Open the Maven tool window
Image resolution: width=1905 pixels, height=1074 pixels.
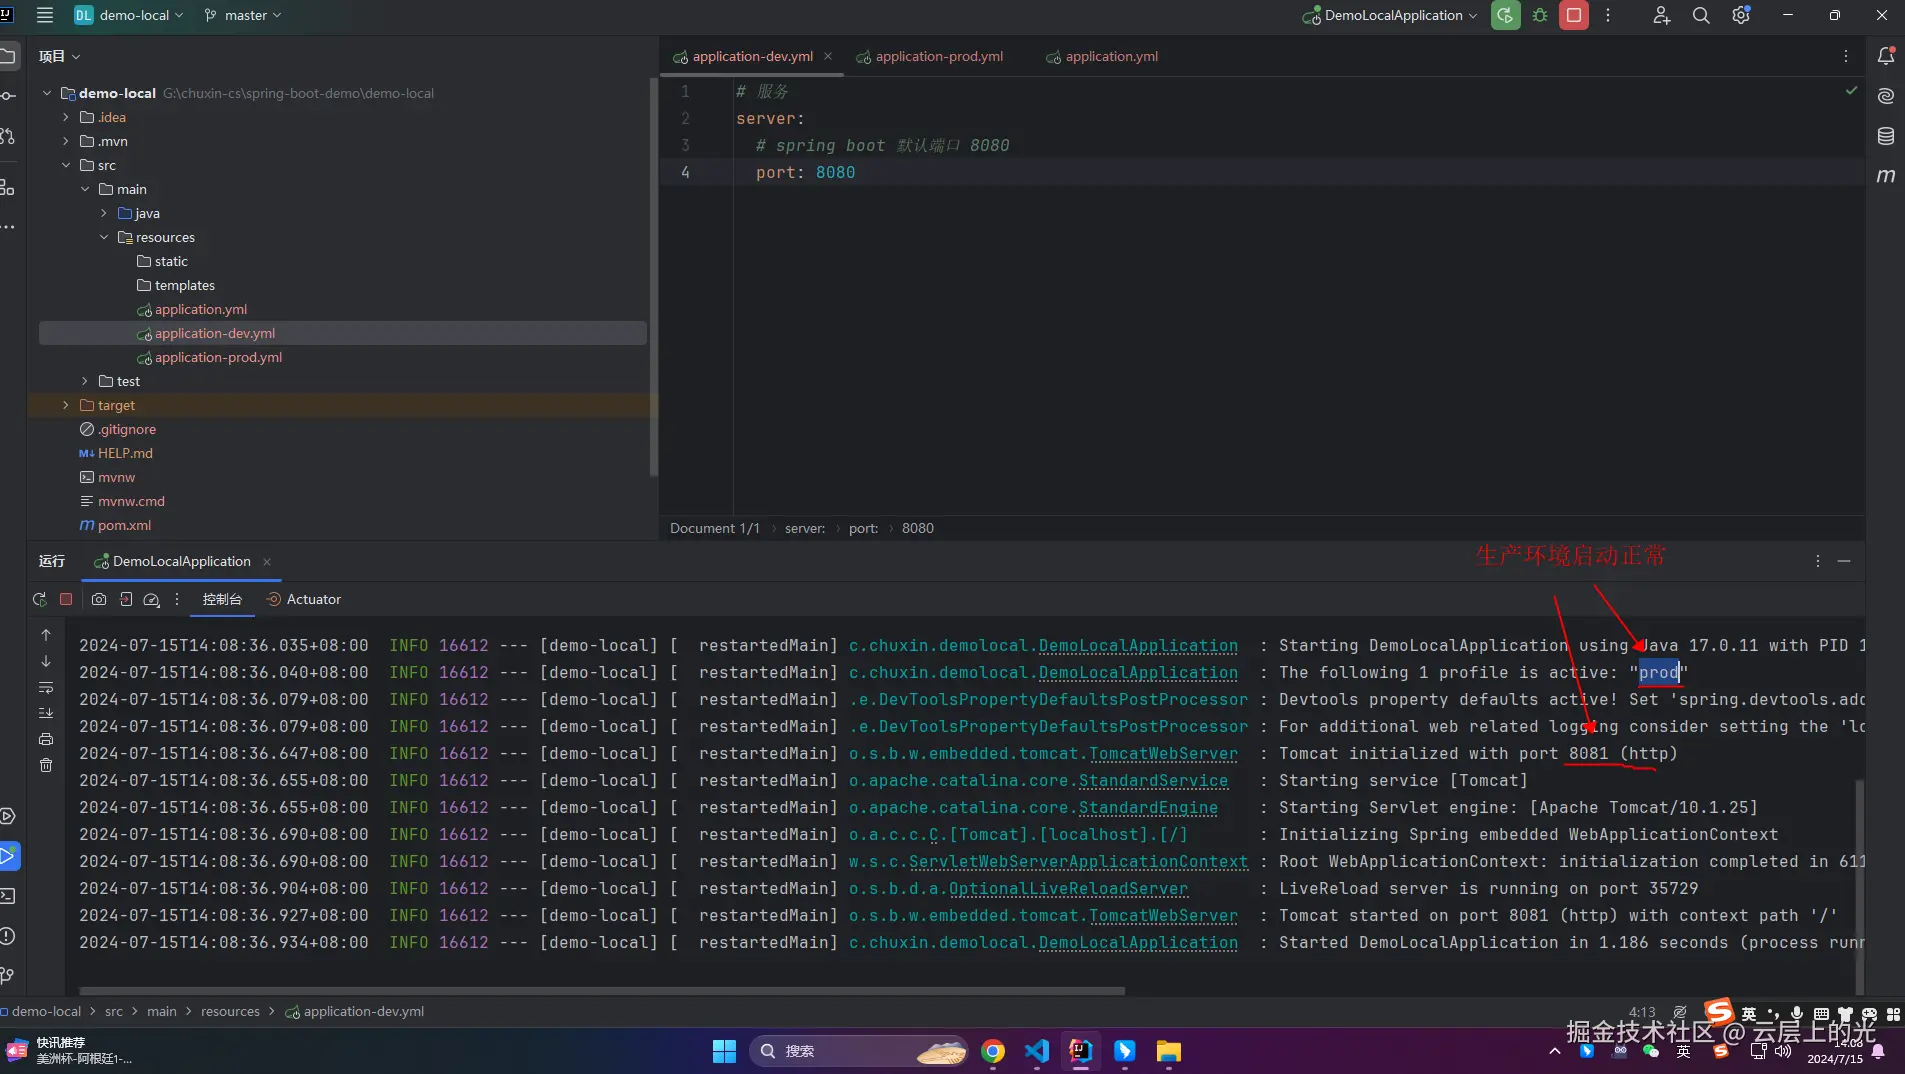point(1886,176)
